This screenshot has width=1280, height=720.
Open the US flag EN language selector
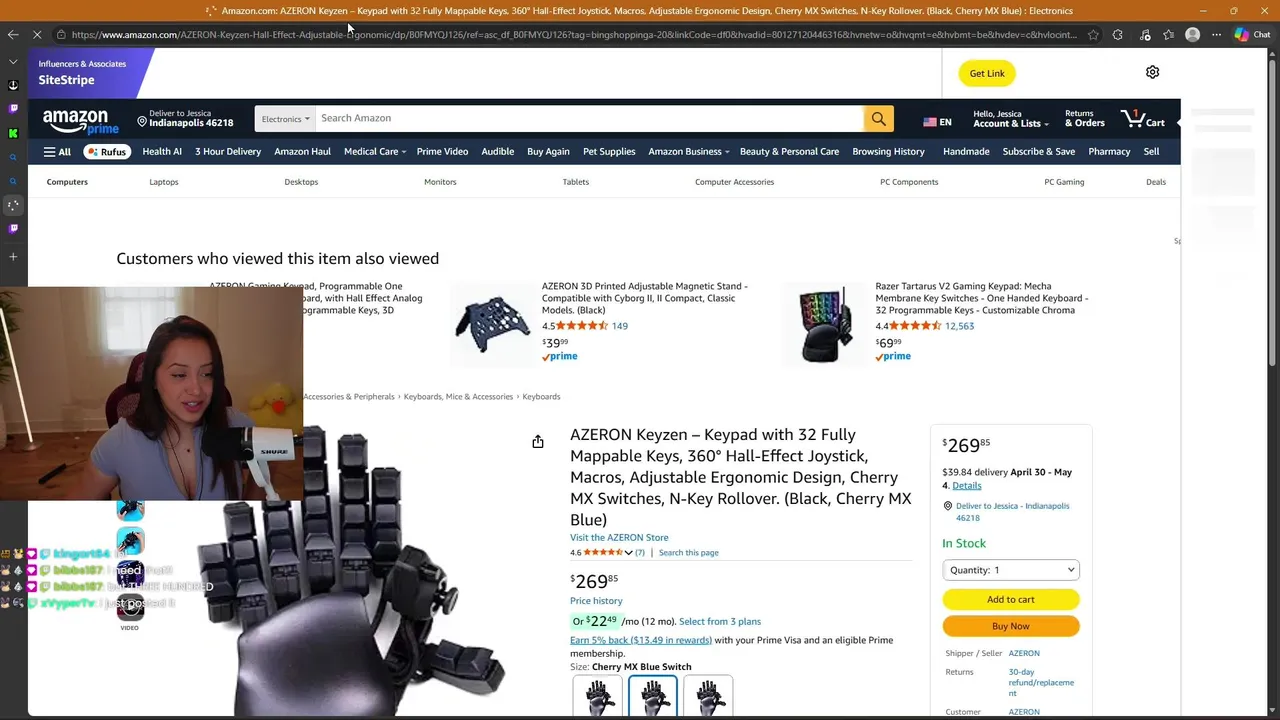point(937,122)
